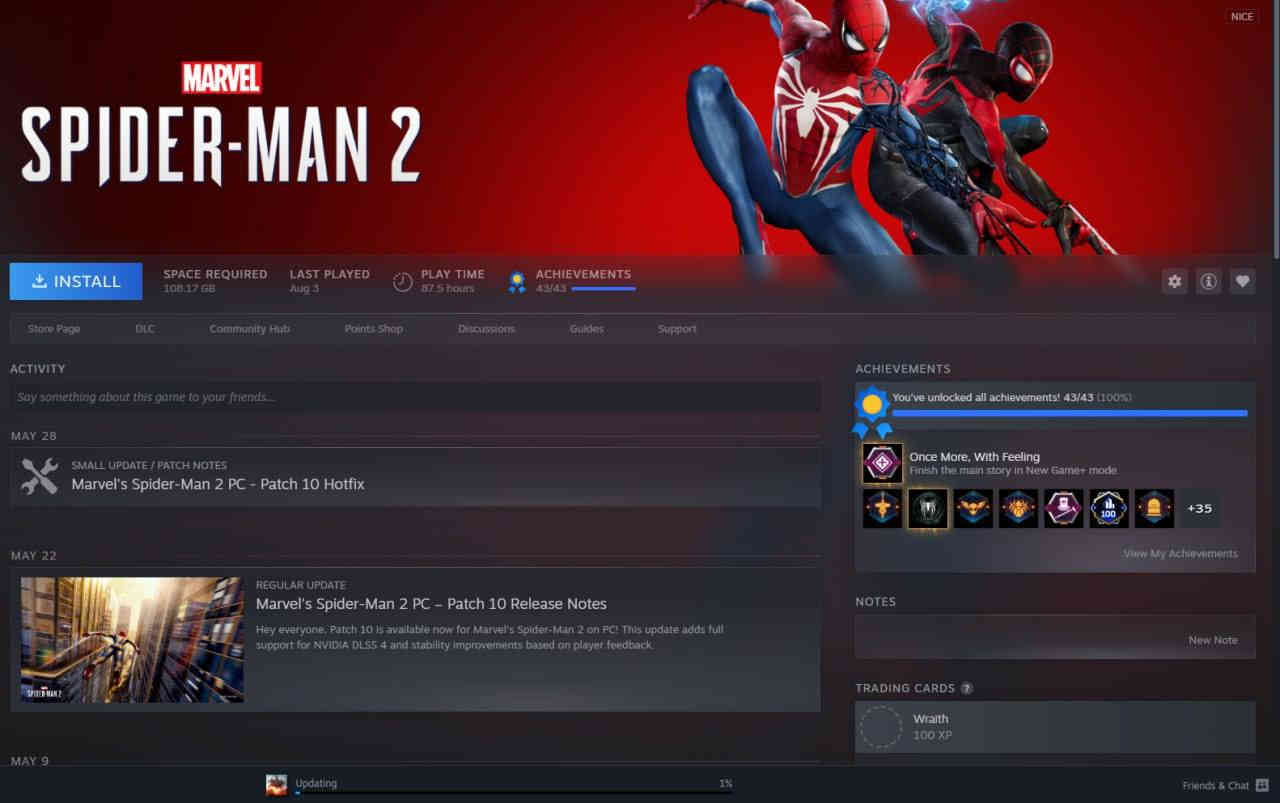This screenshot has height=803, width=1280.
Task: Click the level 100 badge achievement icon
Action: [1109, 508]
